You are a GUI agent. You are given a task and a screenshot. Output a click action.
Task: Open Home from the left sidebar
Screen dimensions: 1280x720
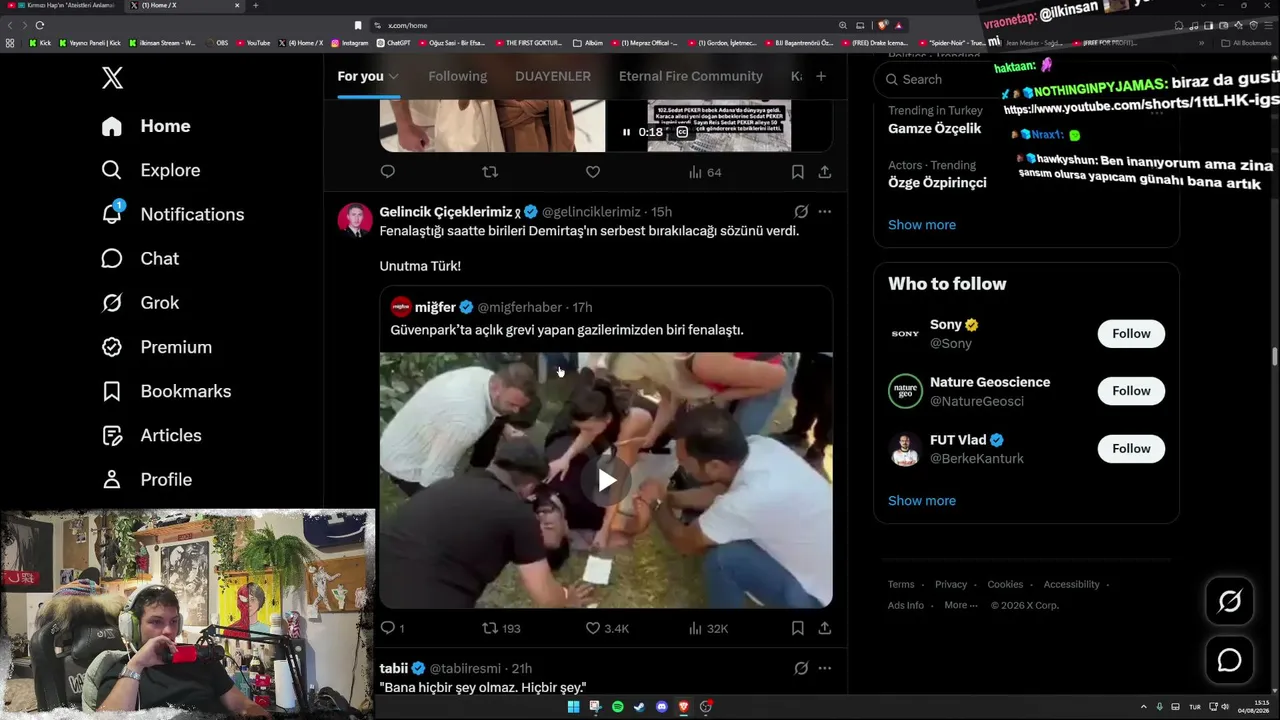[146, 126]
